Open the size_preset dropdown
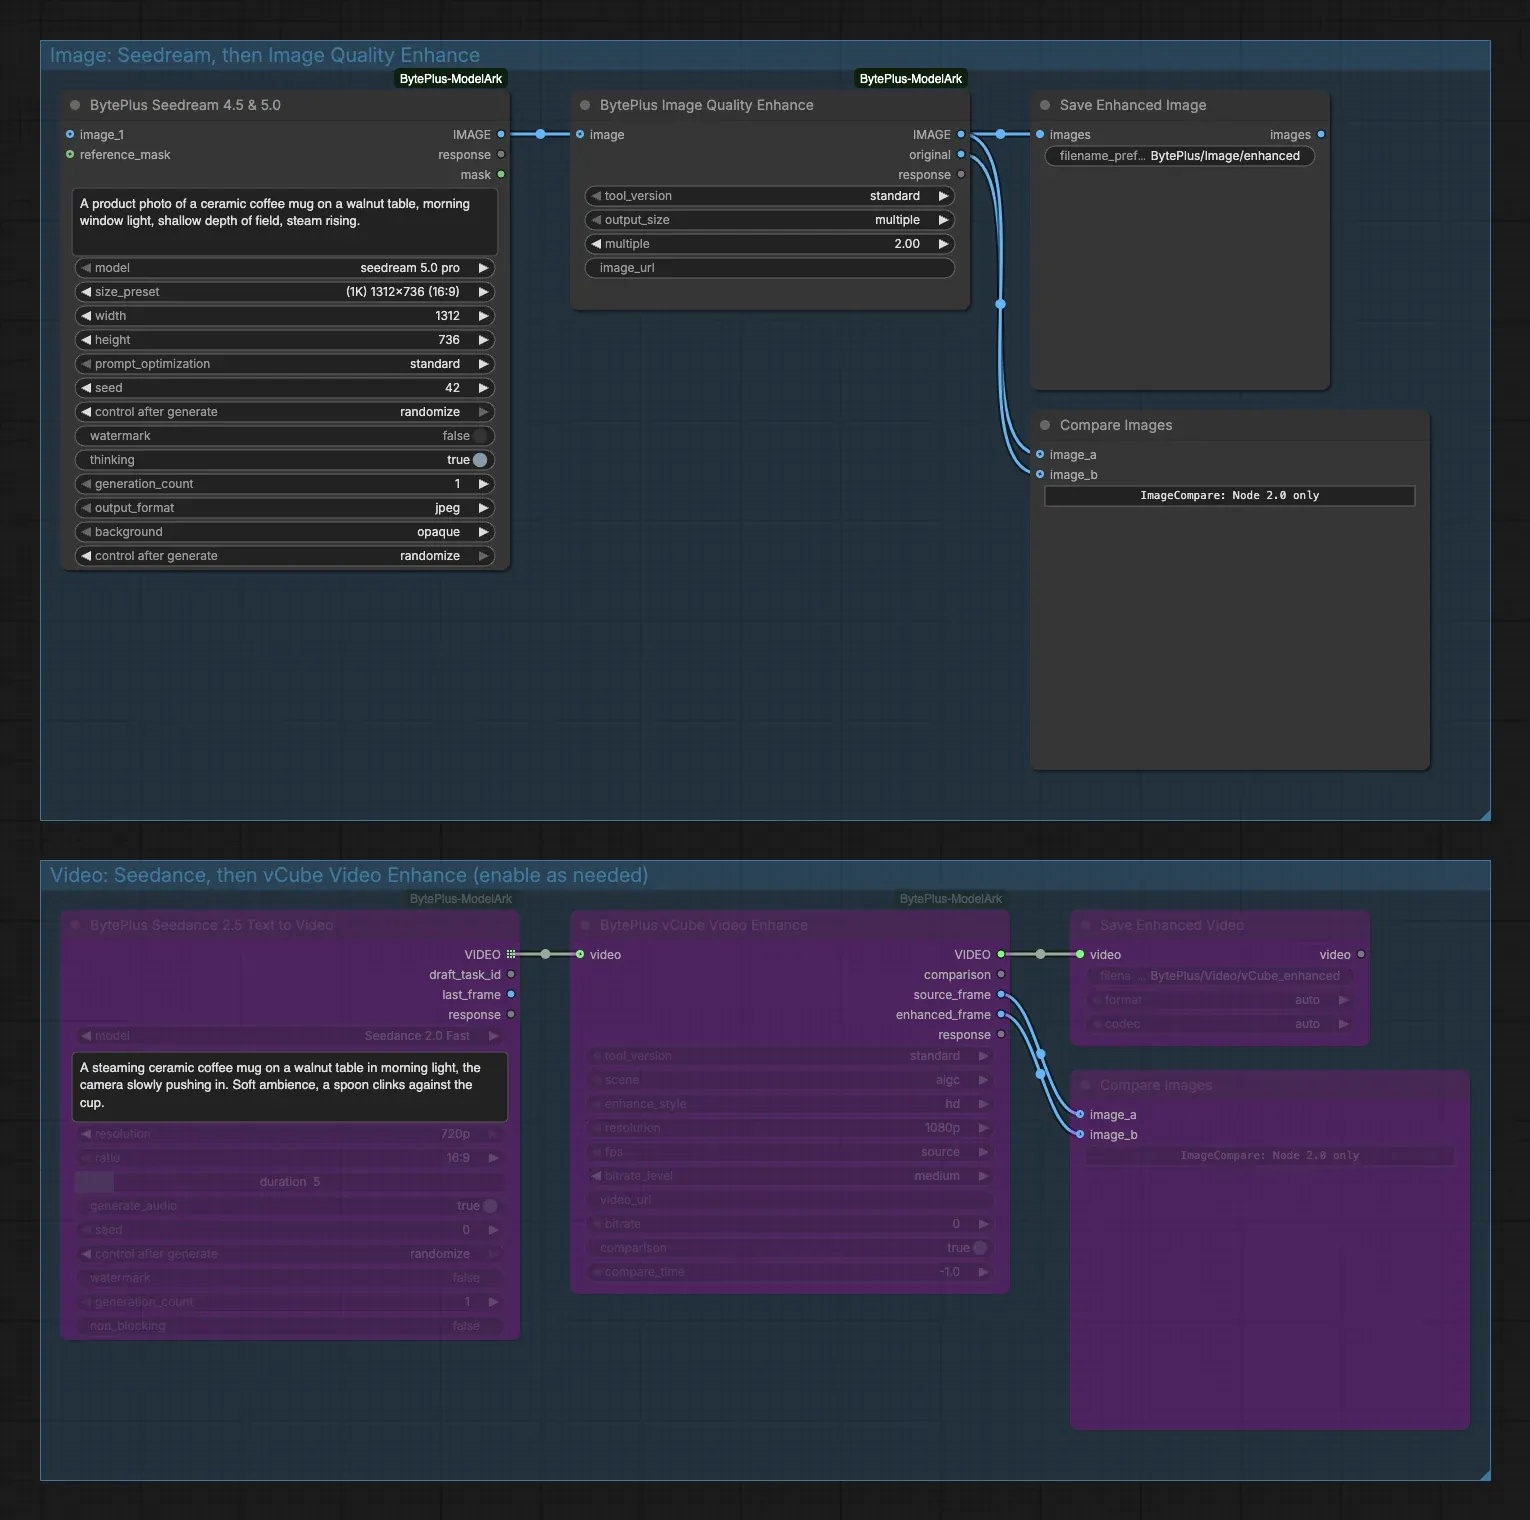 click(x=285, y=292)
